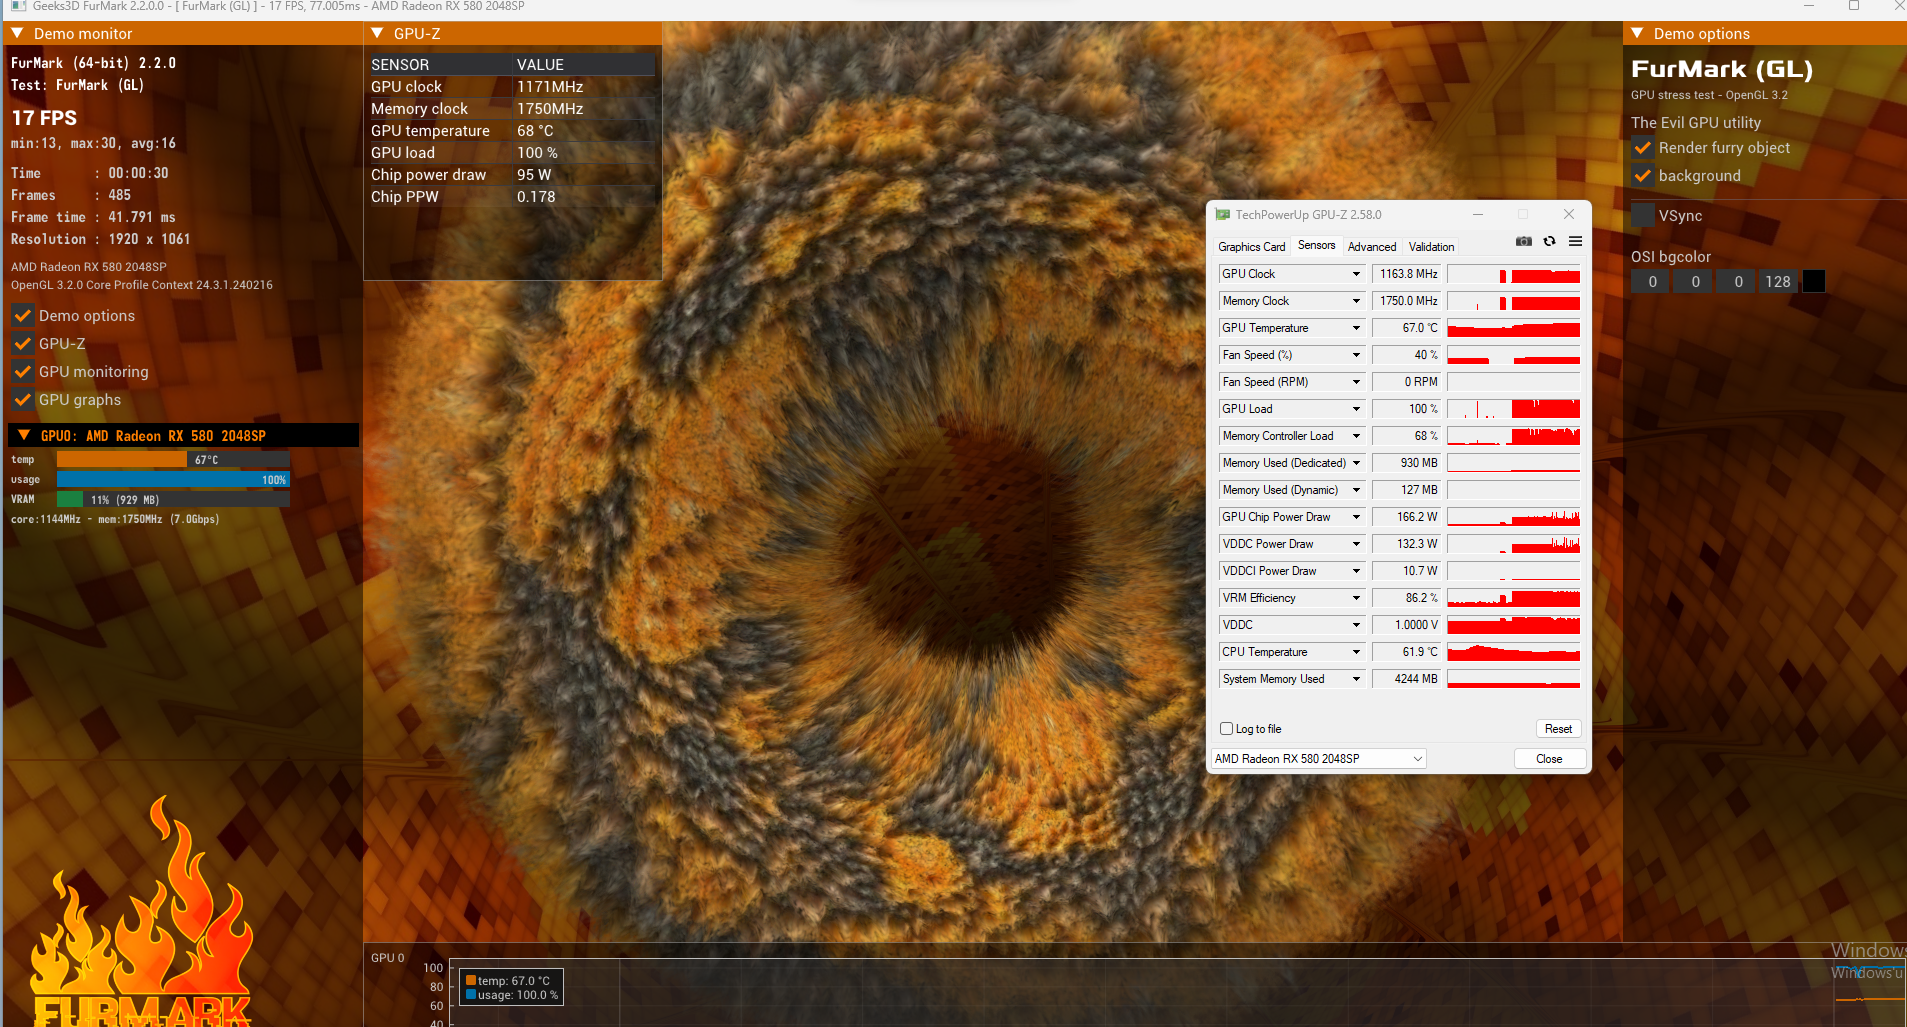Switch to the Graphics Card tab
Image resolution: width=1907 pixels, height=1027 pixels.
tap(1251, 247)
